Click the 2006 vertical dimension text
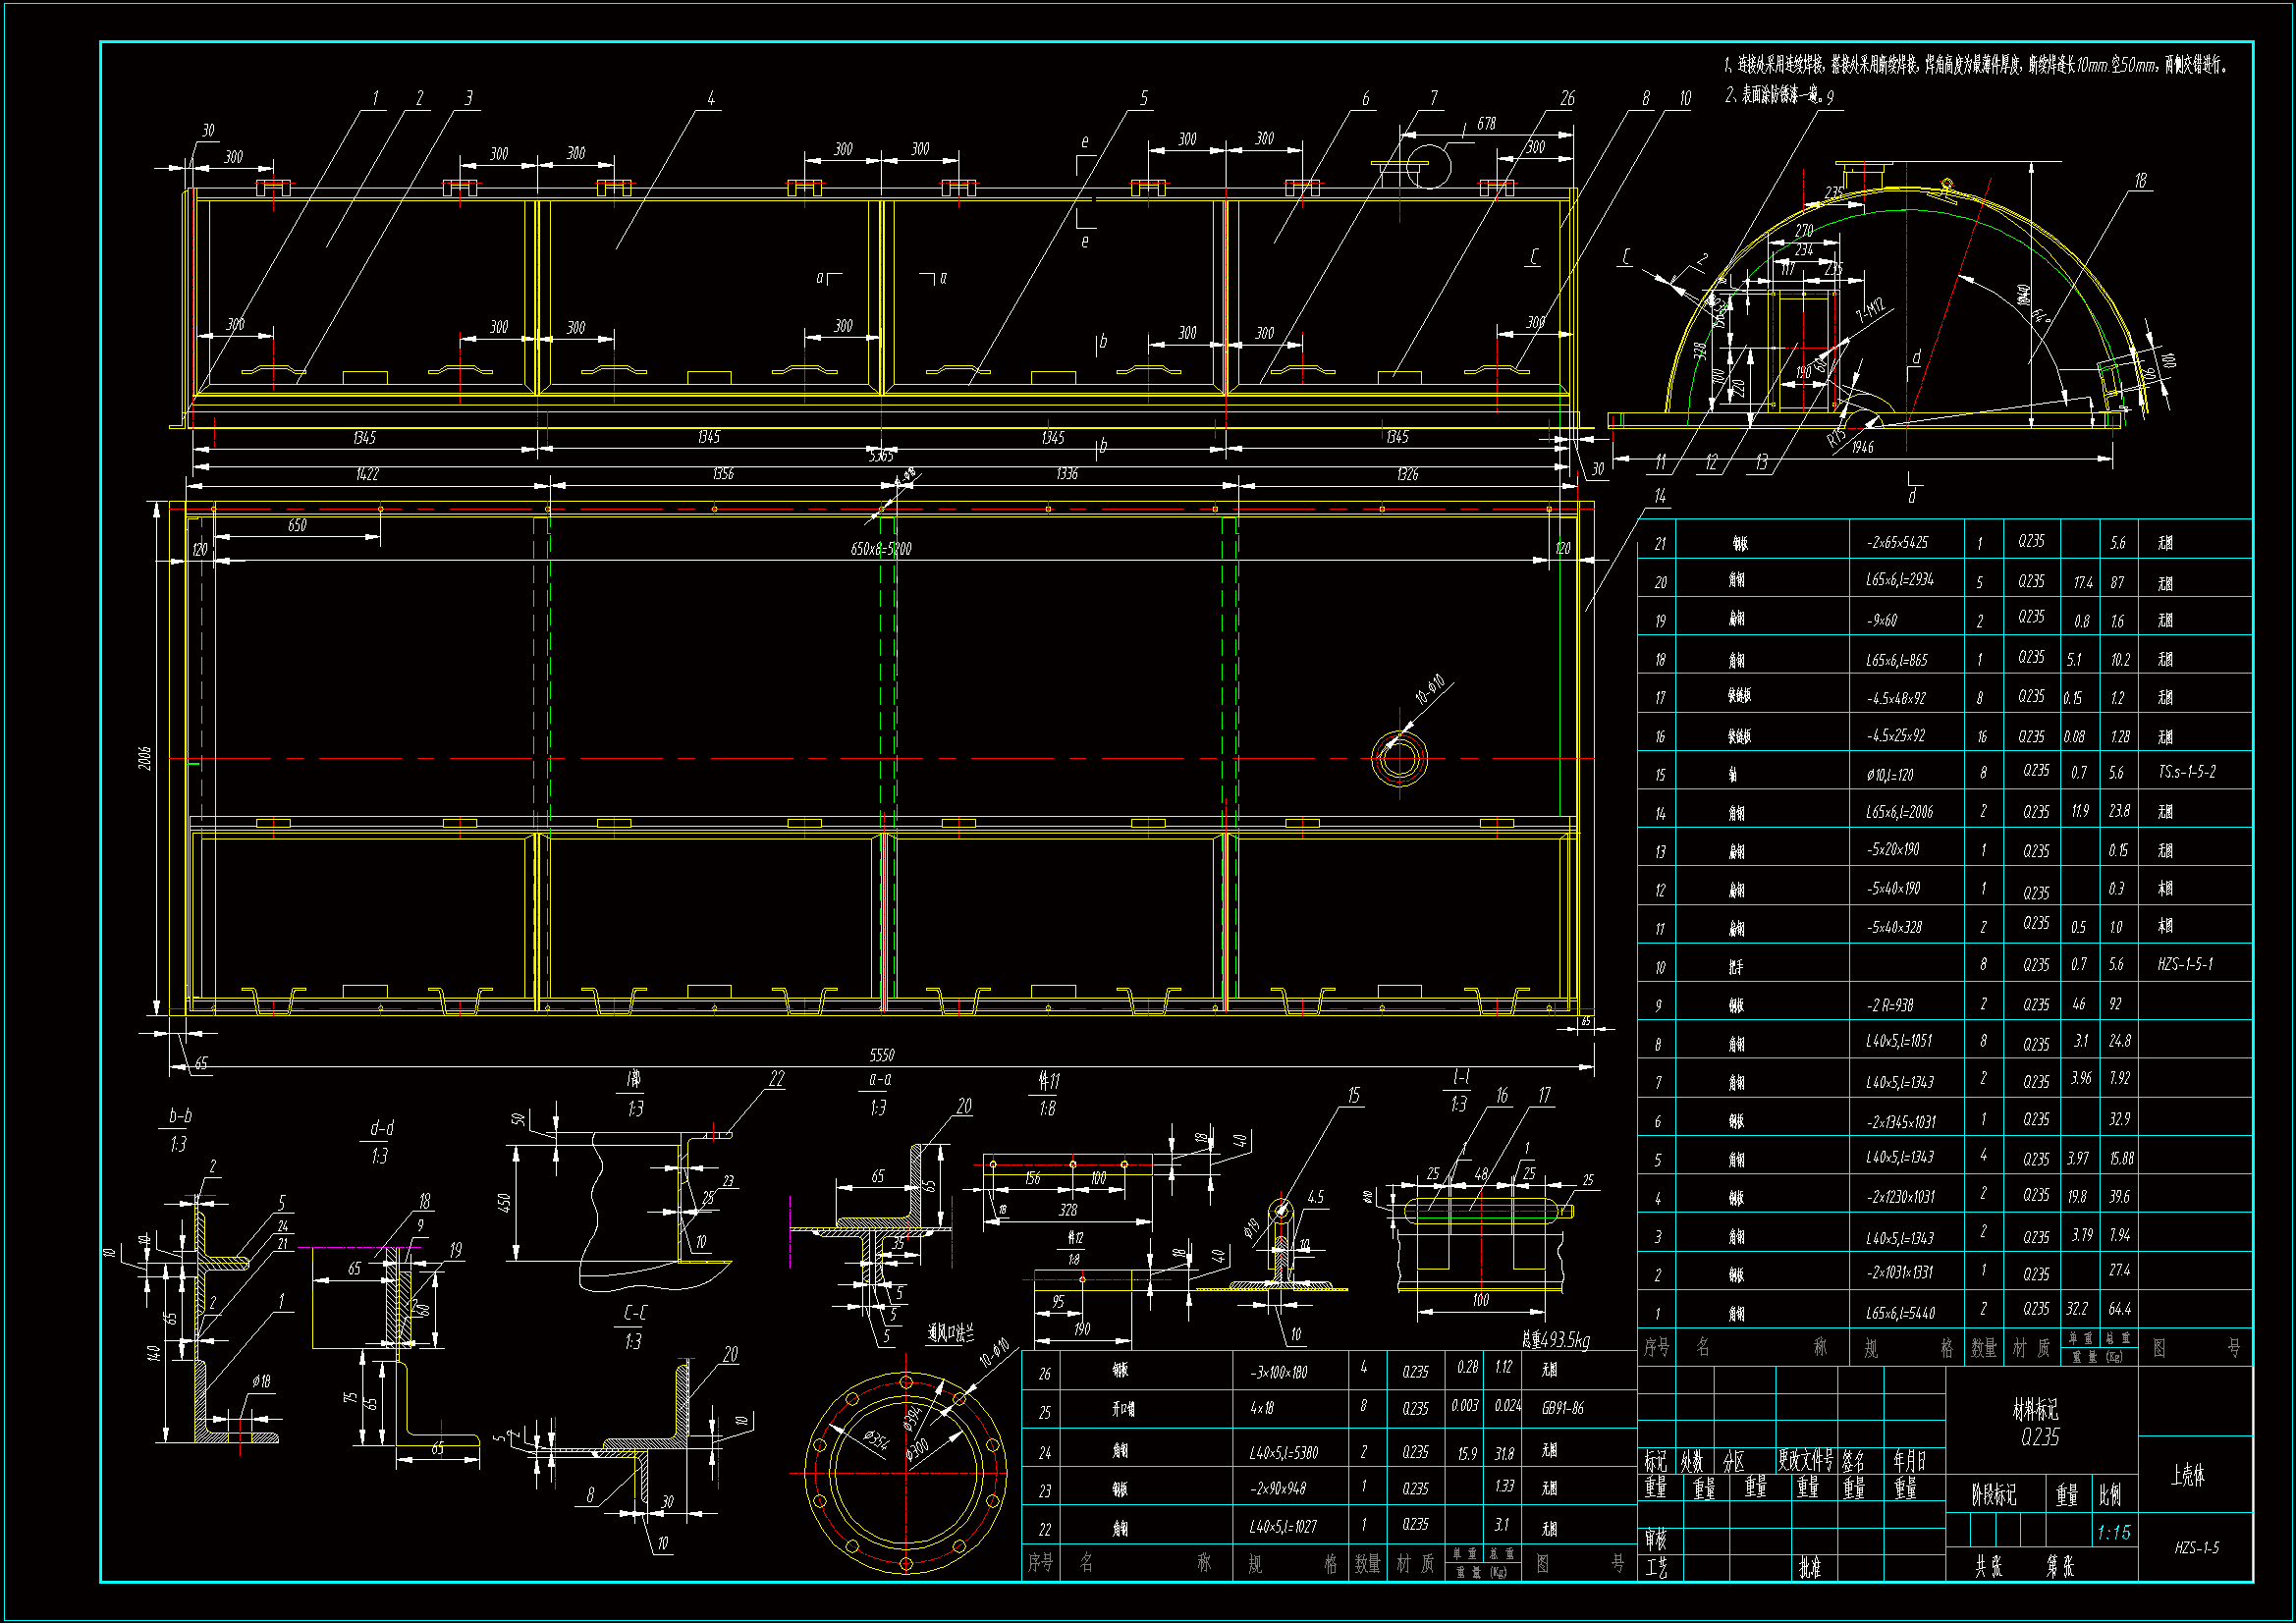2296x1623 pixels. coord(145,757)
